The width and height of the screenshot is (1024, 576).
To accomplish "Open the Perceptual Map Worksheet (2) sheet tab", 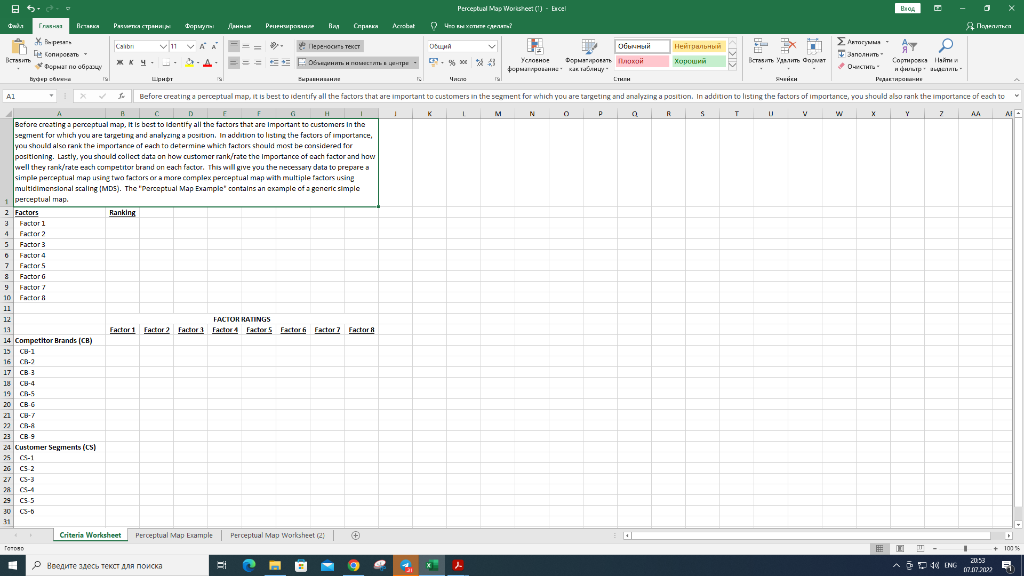I will pos(277,535).
